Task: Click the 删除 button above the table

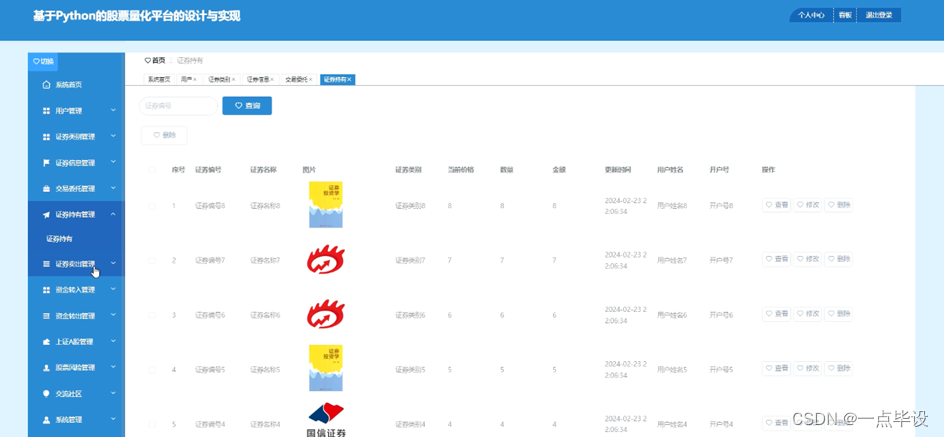Action: (x=164, y=135)
